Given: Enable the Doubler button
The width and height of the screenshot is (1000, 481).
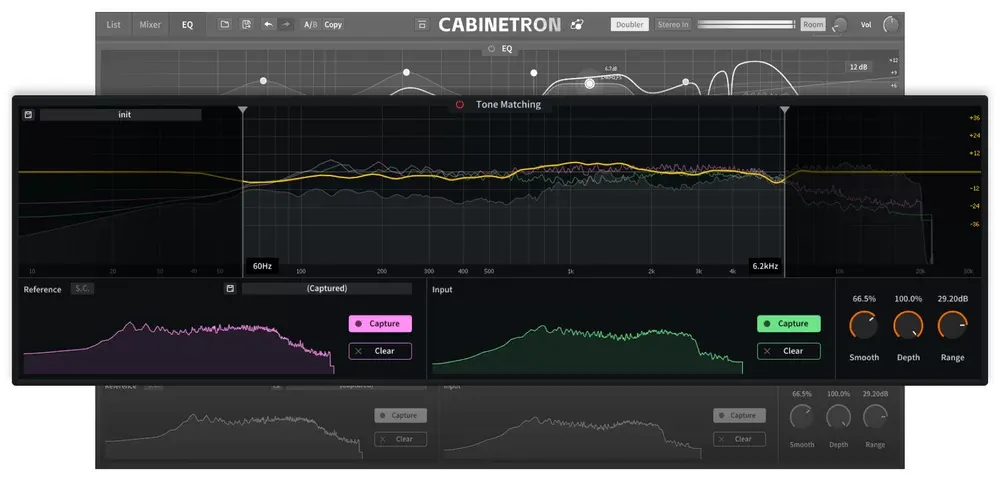Looking at the screenshot, I should point(629,24).
